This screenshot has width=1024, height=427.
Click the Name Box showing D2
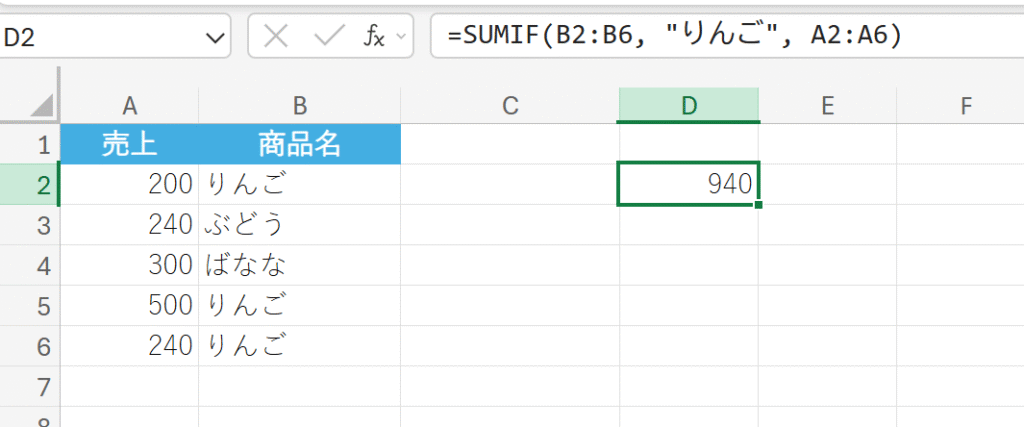click(100, 38)
